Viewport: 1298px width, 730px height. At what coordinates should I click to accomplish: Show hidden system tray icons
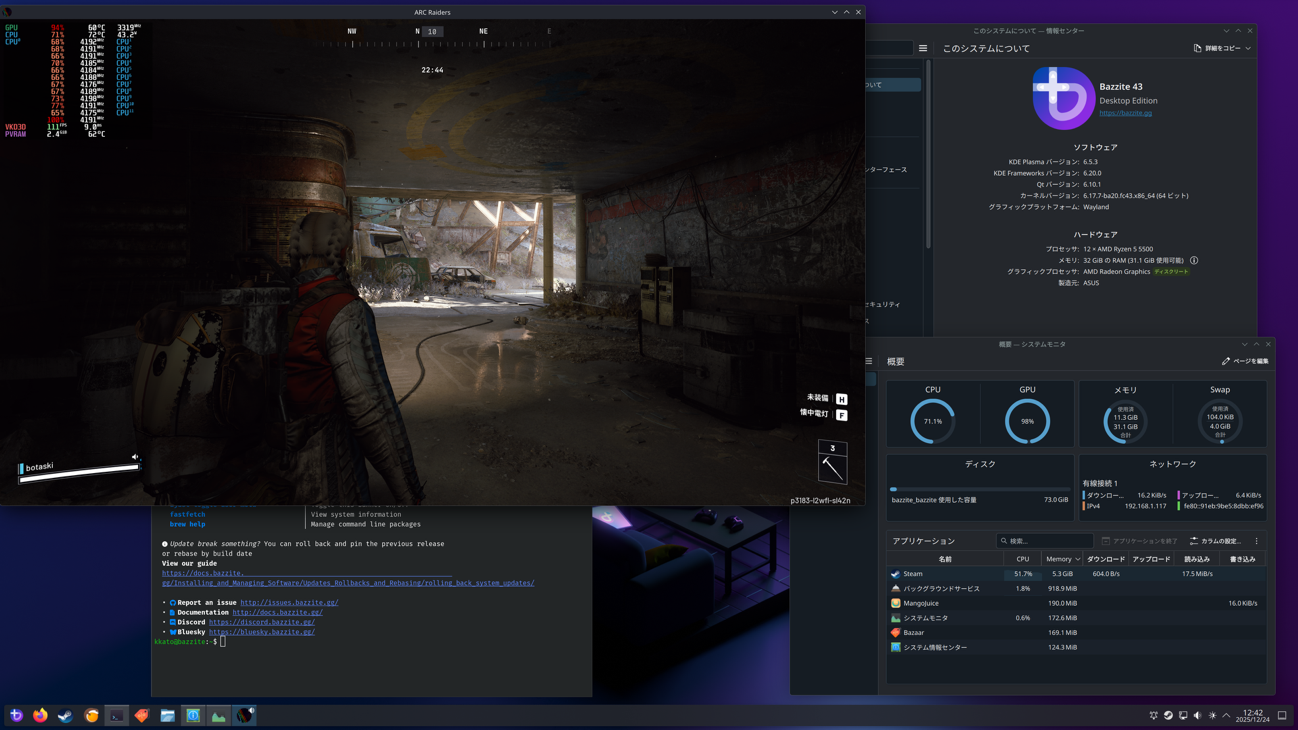click(x=1227, y=716)
